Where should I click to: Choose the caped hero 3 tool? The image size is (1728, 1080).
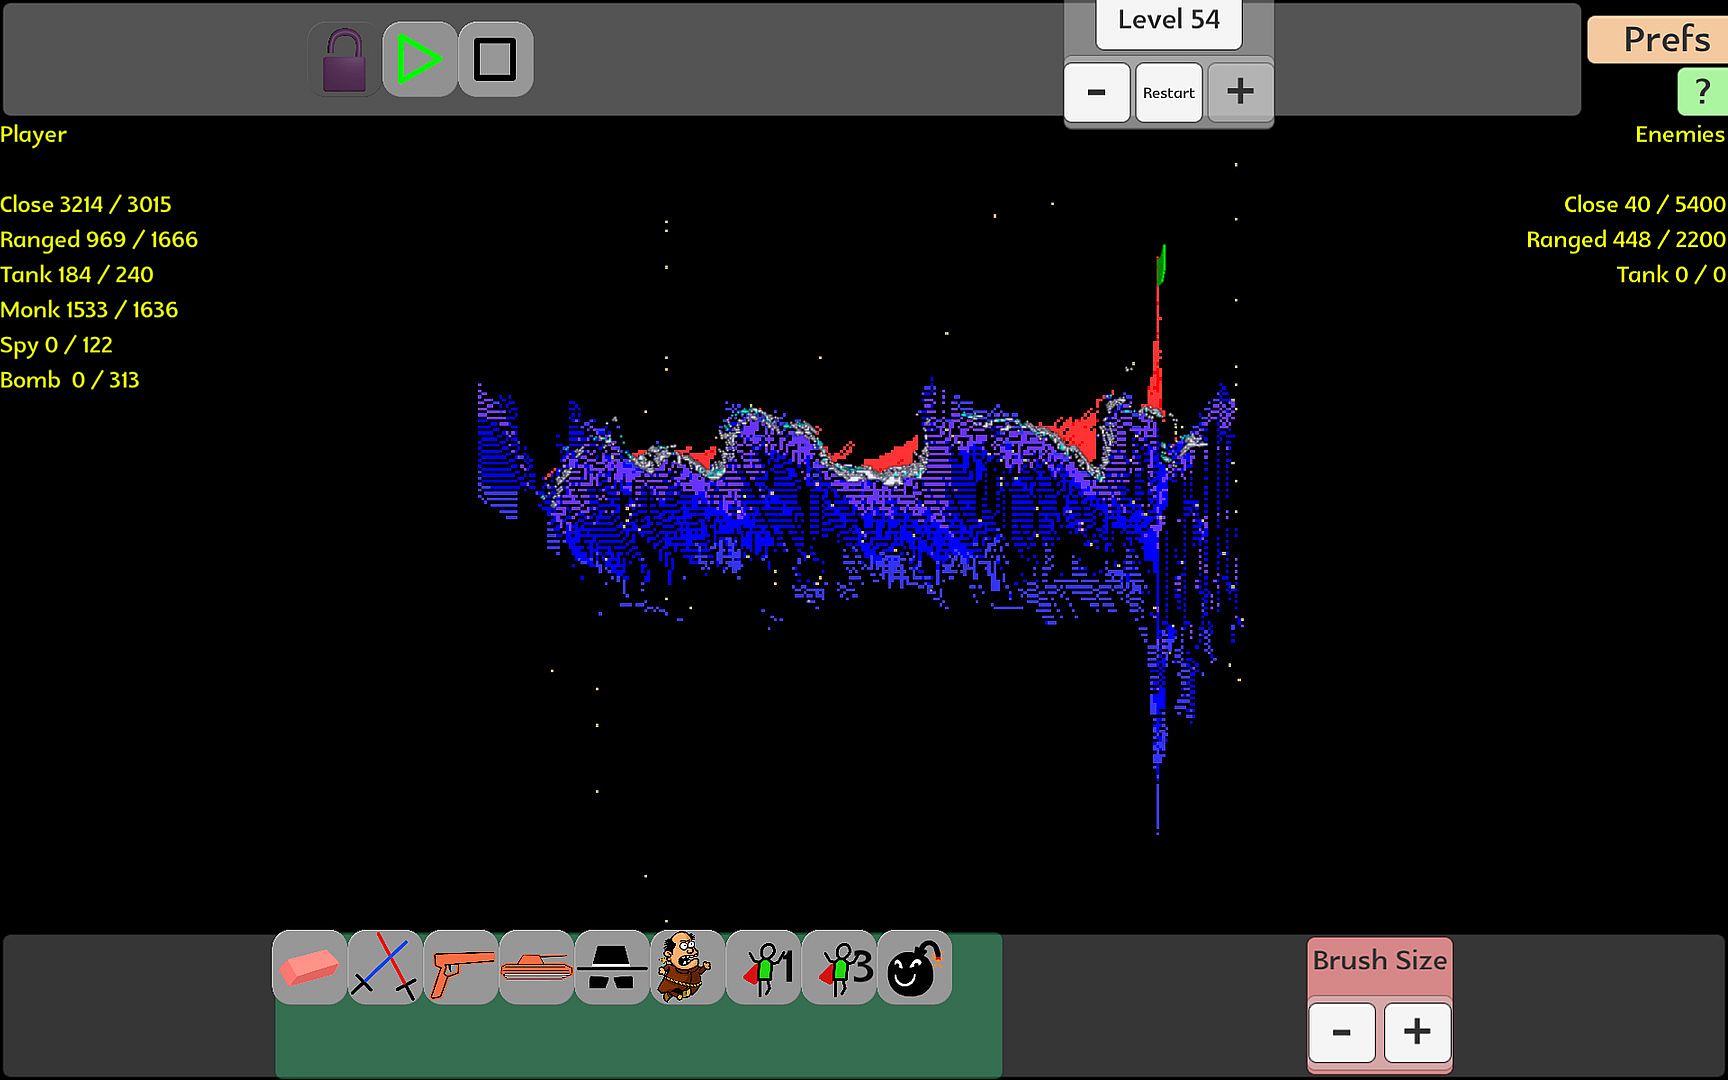click(839, 967)
